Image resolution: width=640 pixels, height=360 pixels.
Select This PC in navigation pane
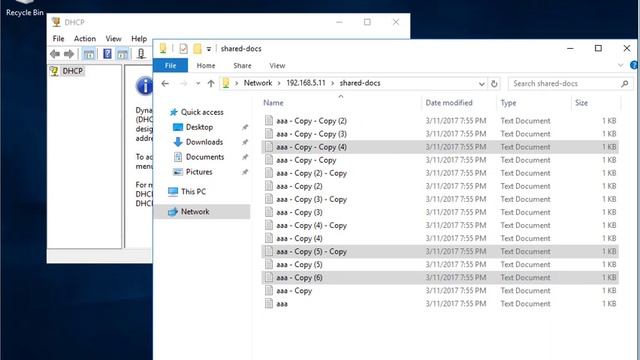(x=193, y=191)
